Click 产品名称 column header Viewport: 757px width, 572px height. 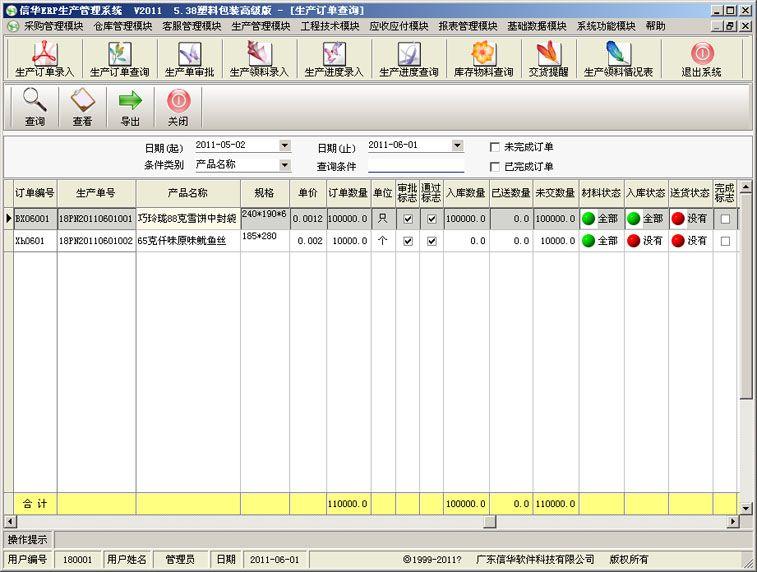(x=188, y=193)
